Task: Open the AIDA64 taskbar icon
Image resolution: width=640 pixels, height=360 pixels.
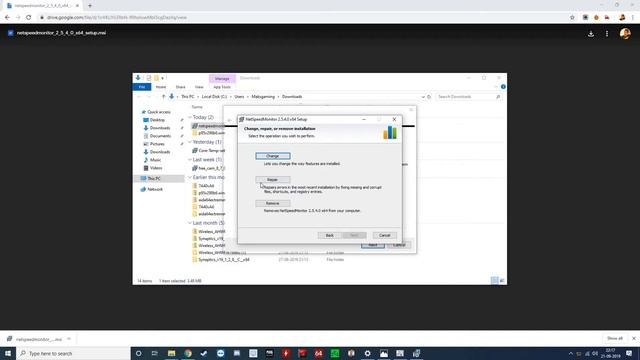Action: [318, 353]
